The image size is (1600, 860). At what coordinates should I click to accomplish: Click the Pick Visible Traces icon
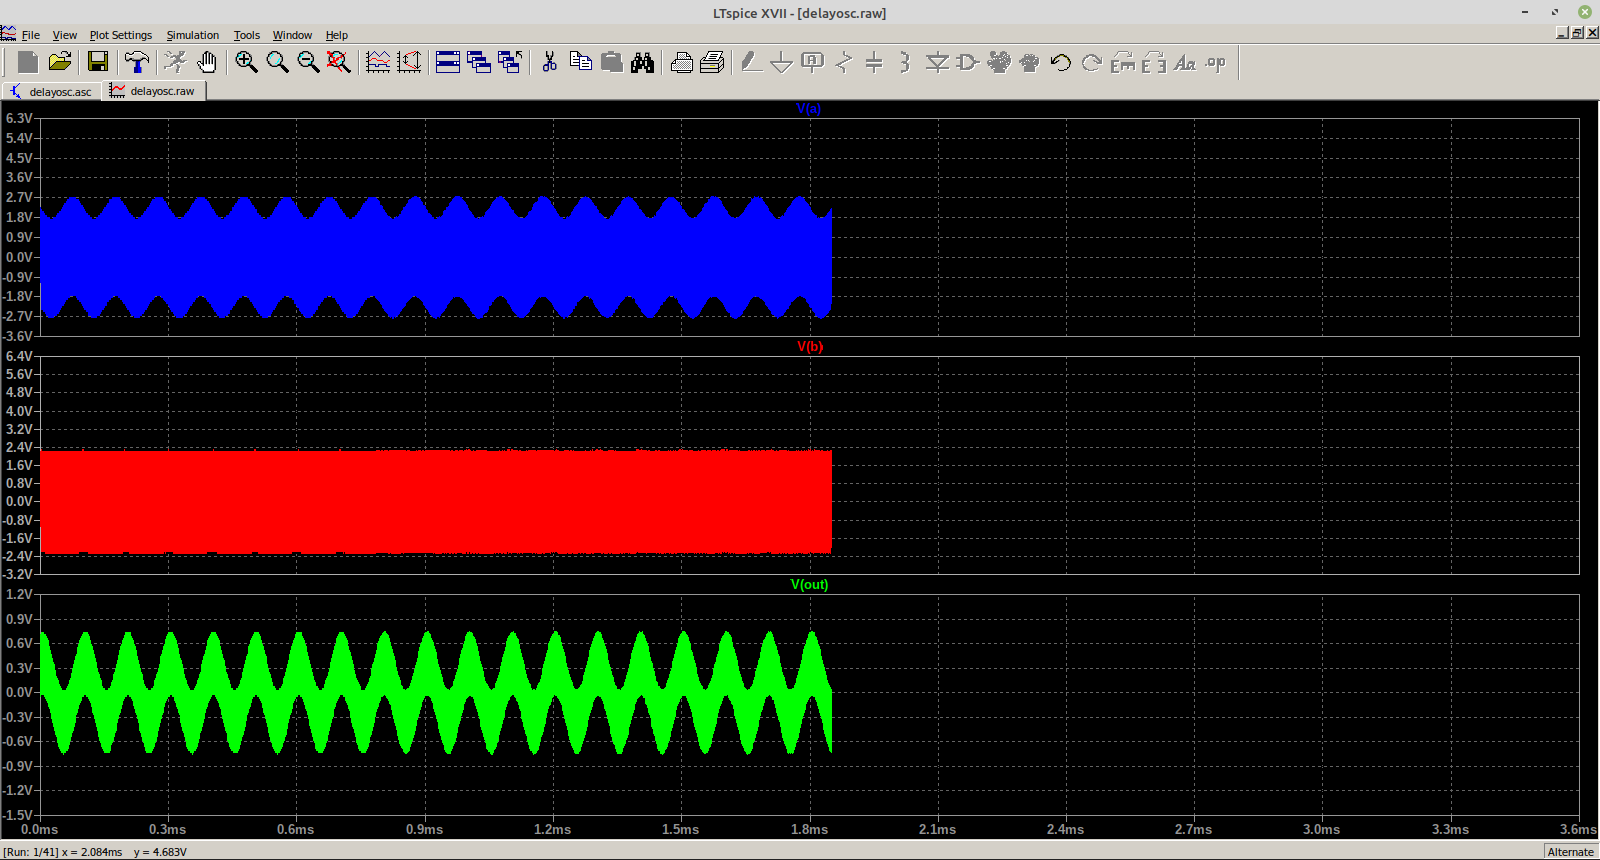pyautogui.click(x=378, y=62)
